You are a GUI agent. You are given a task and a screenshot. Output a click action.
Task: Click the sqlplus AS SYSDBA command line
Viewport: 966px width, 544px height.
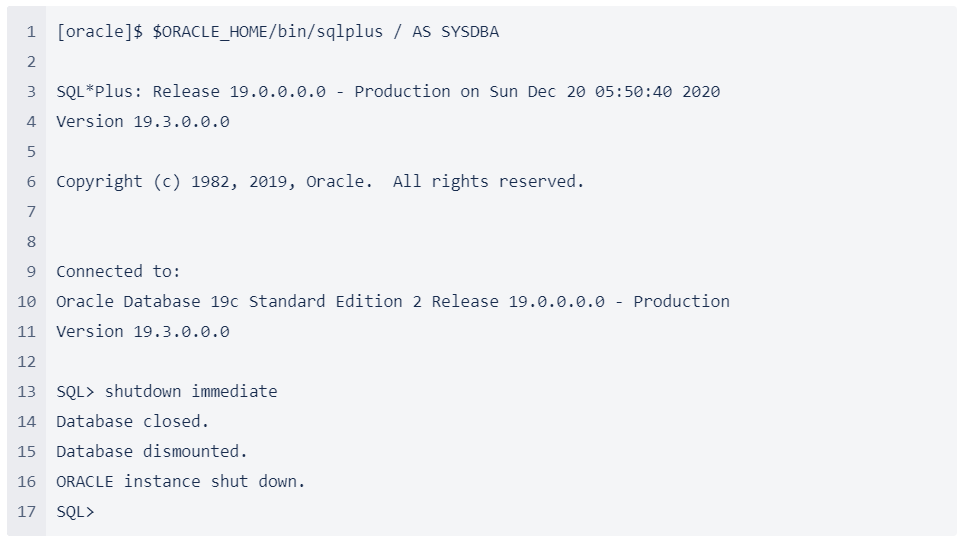pos(277,31)
